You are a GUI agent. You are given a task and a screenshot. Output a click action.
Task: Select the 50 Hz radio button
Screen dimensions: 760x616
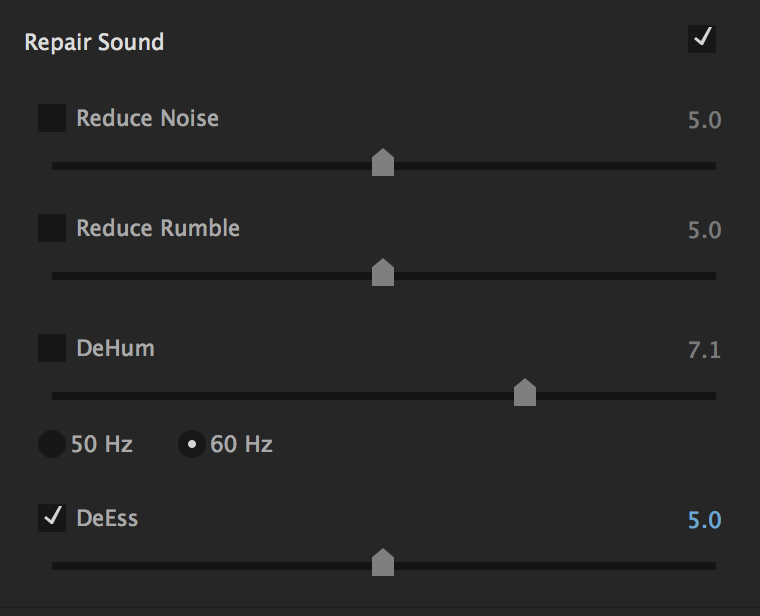[x=52, y=444]
